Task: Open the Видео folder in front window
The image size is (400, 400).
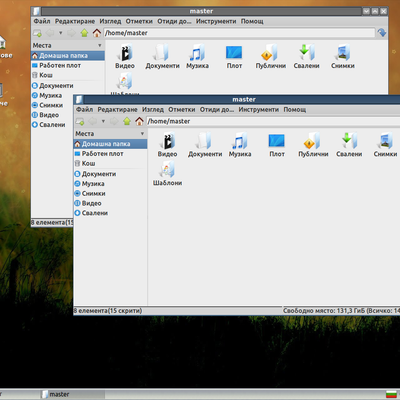Action: tap(167, 144)
